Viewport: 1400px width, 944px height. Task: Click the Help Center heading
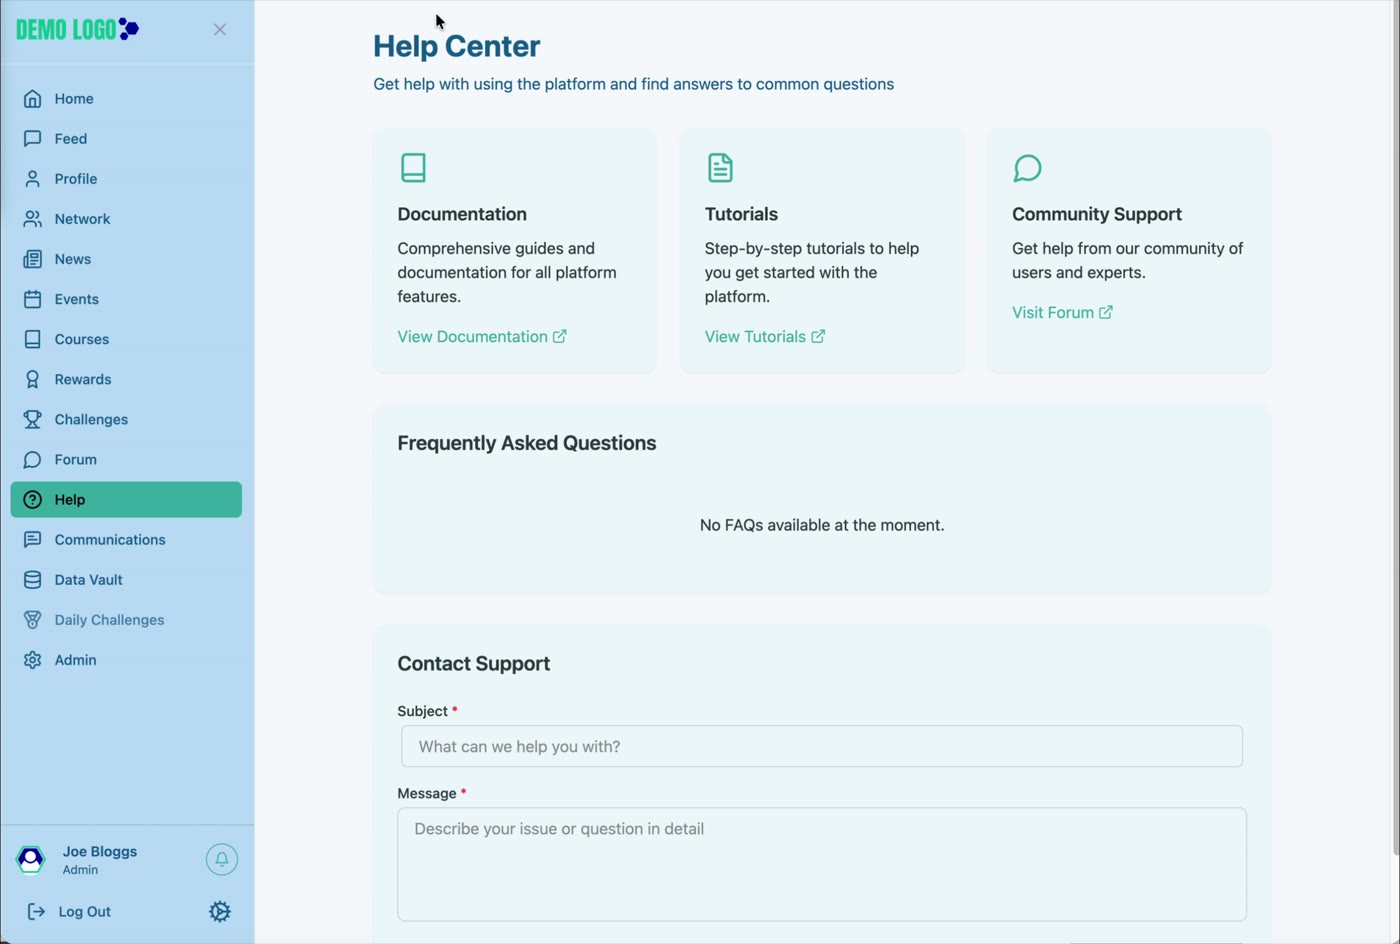point(457,46)
